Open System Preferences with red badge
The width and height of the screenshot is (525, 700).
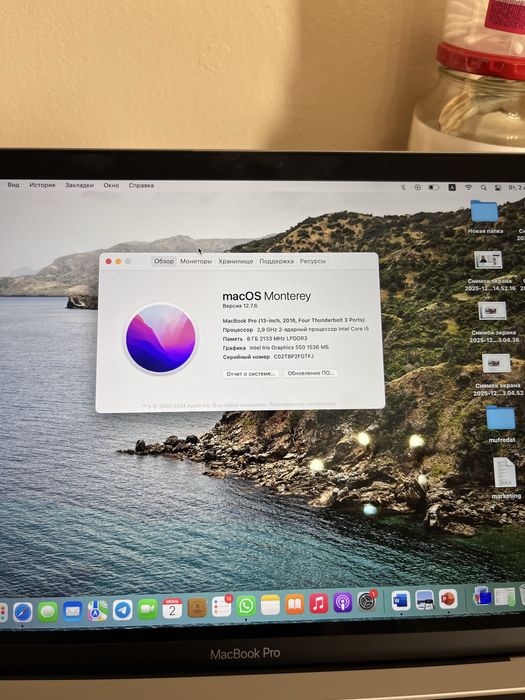tap(367, 602)
